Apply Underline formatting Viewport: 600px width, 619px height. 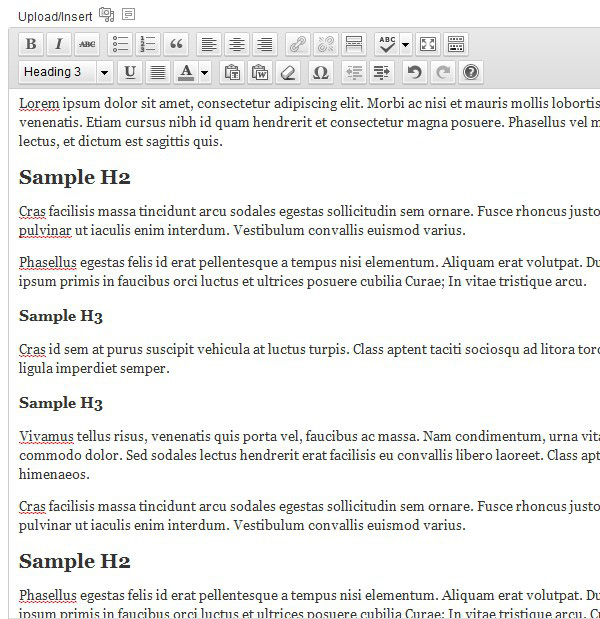tap(130, 72)
